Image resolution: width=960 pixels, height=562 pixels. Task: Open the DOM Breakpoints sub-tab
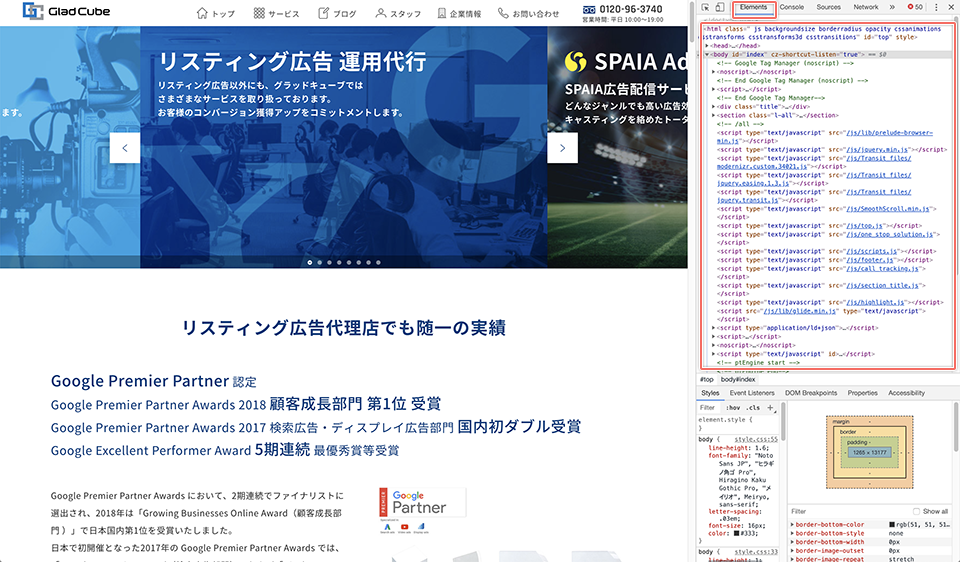(x=811, y=393)
